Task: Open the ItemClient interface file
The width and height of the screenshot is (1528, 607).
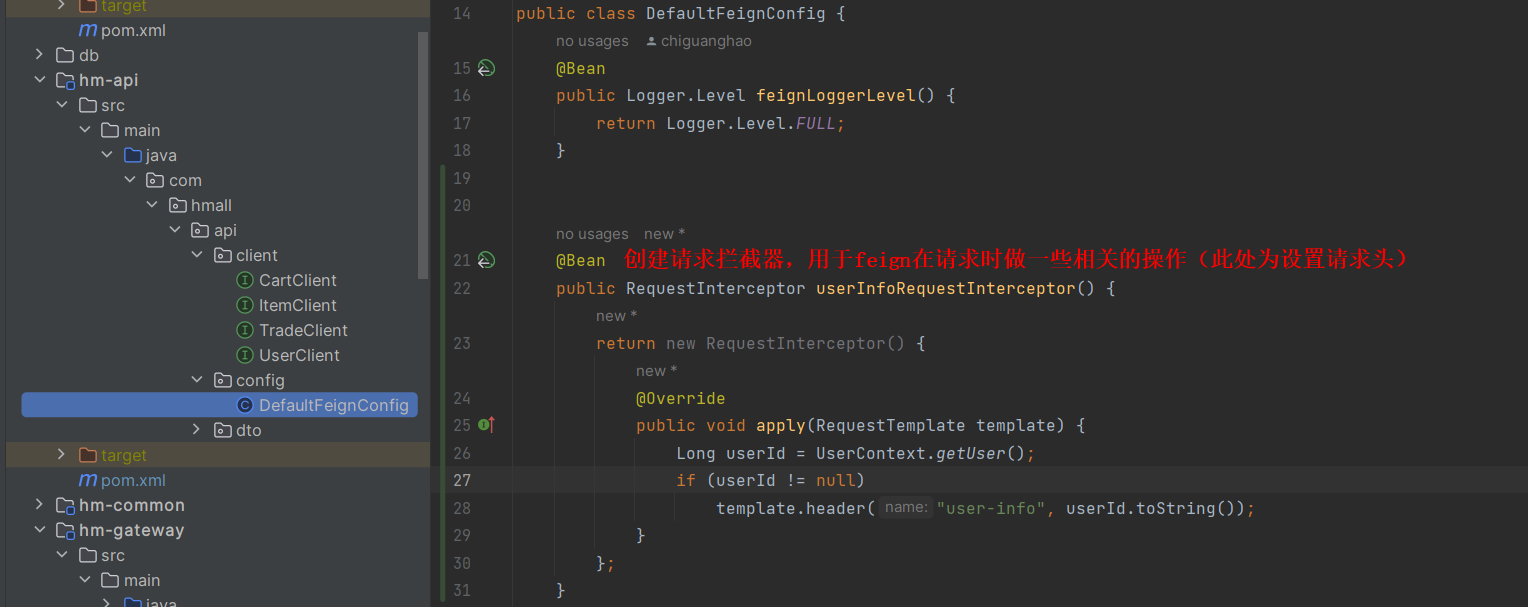Action: [297, 305]
